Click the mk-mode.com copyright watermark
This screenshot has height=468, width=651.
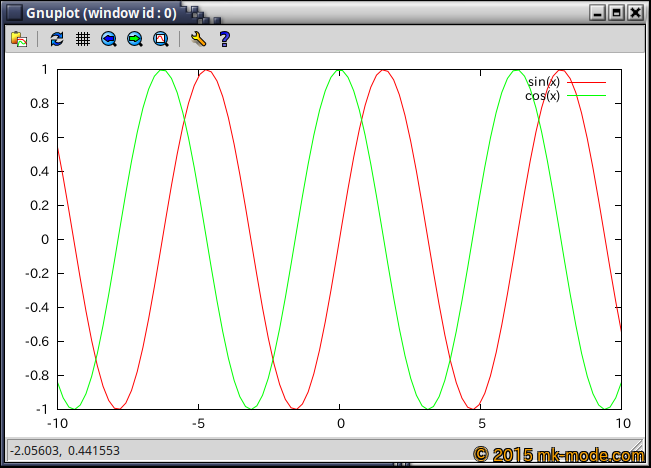559,454
